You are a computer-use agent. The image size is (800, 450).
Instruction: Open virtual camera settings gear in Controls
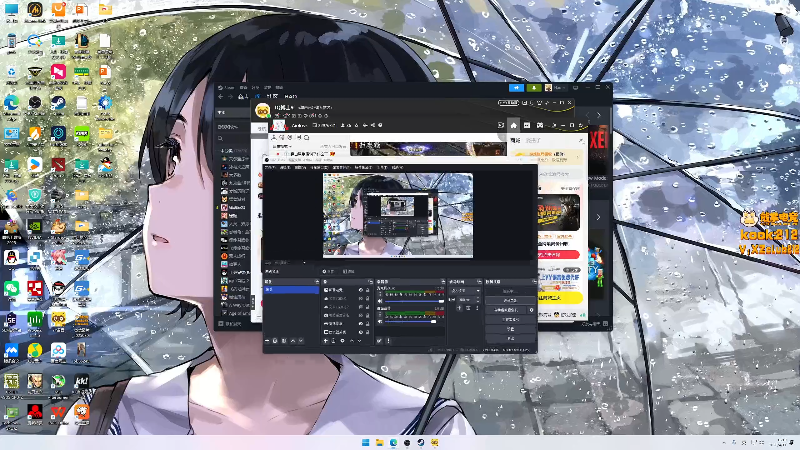[x=531, y=310]
